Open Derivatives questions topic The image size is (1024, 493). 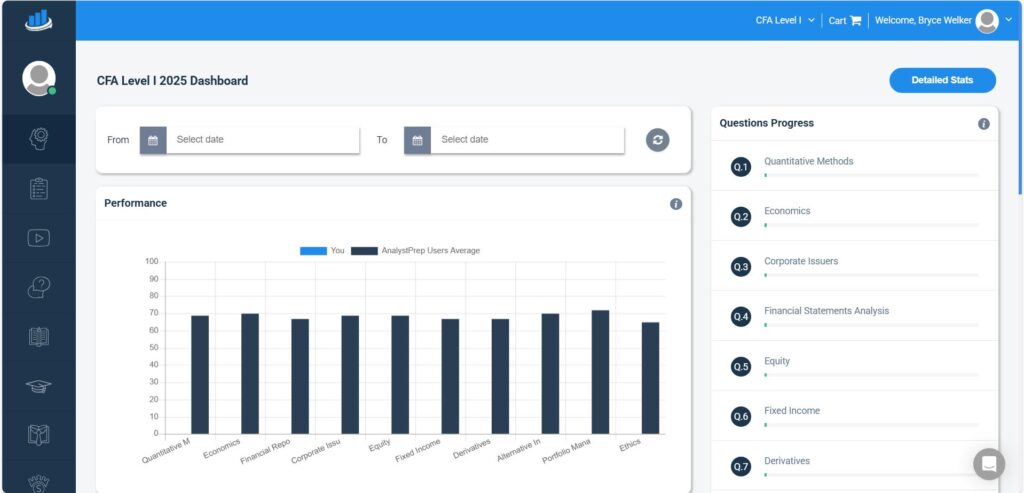[x=786, y=461]
